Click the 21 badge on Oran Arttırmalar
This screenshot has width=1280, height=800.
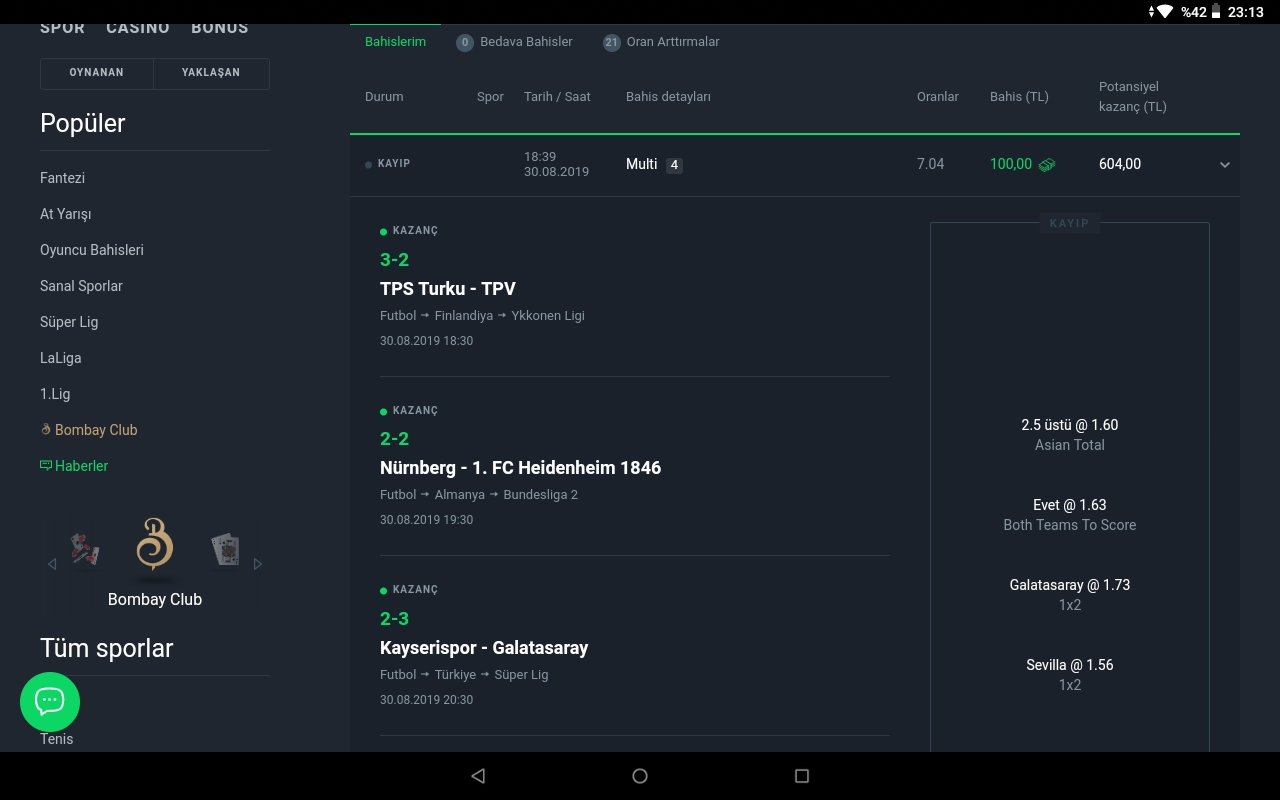pyautogui.click(x=611, y=42)
